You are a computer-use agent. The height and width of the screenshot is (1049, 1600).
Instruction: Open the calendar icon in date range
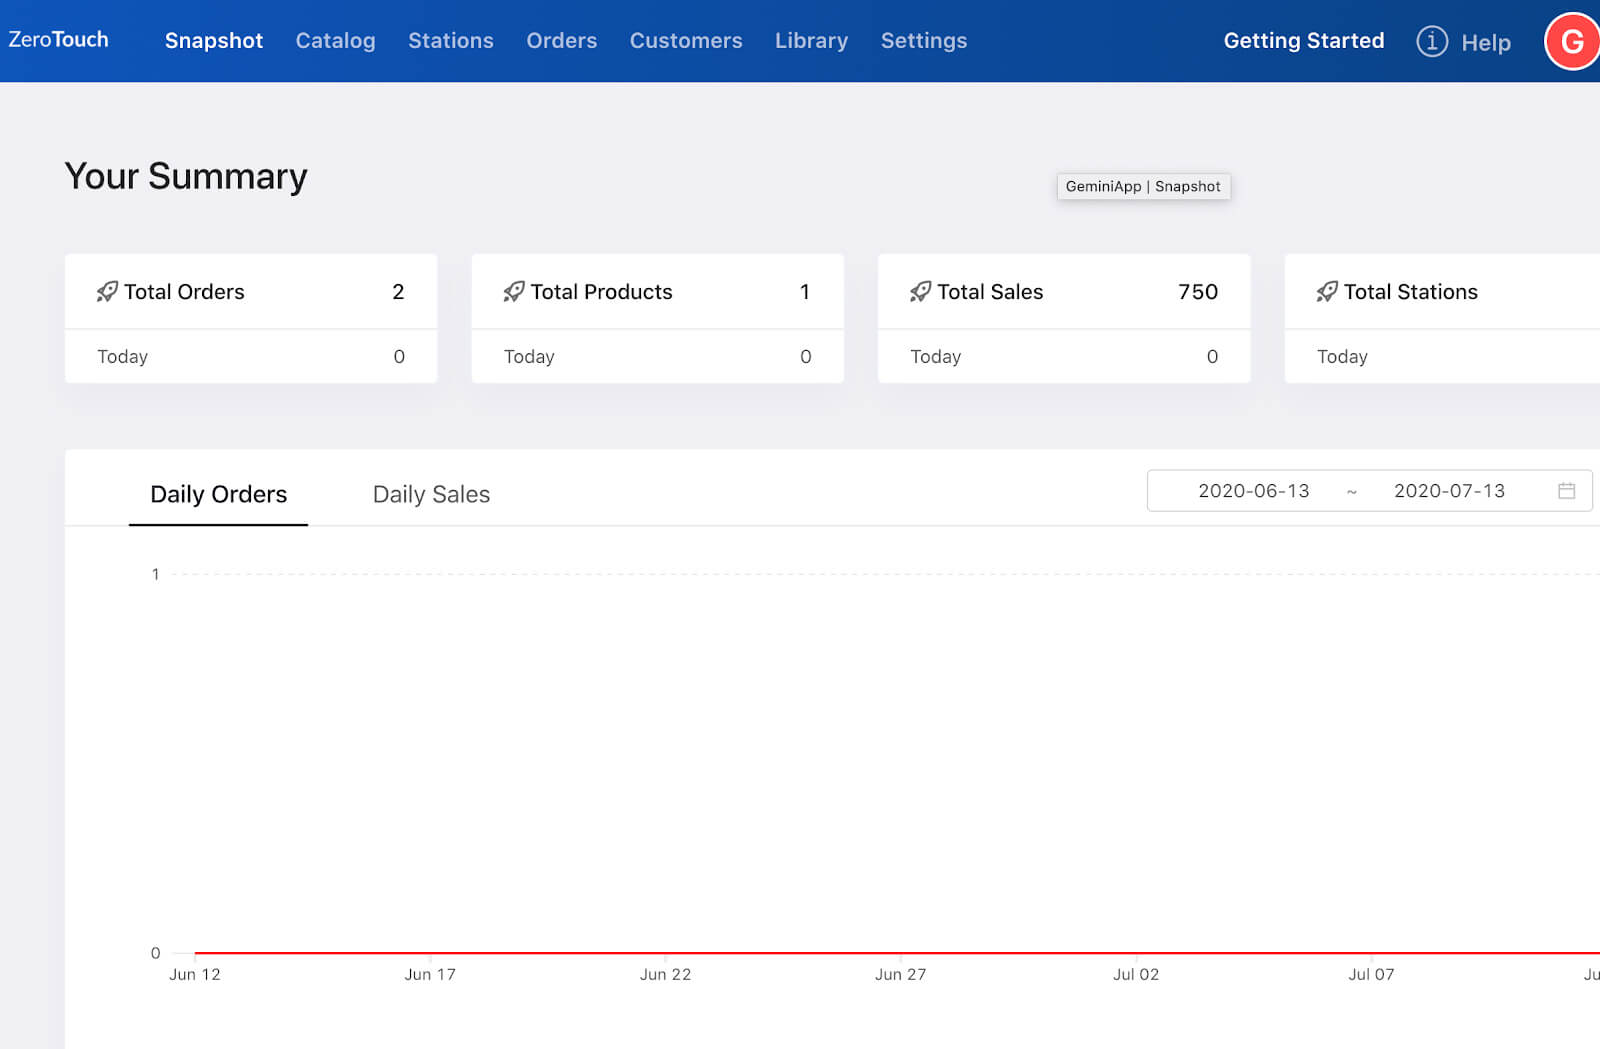pyautogui.click(x=1566, y=490)
